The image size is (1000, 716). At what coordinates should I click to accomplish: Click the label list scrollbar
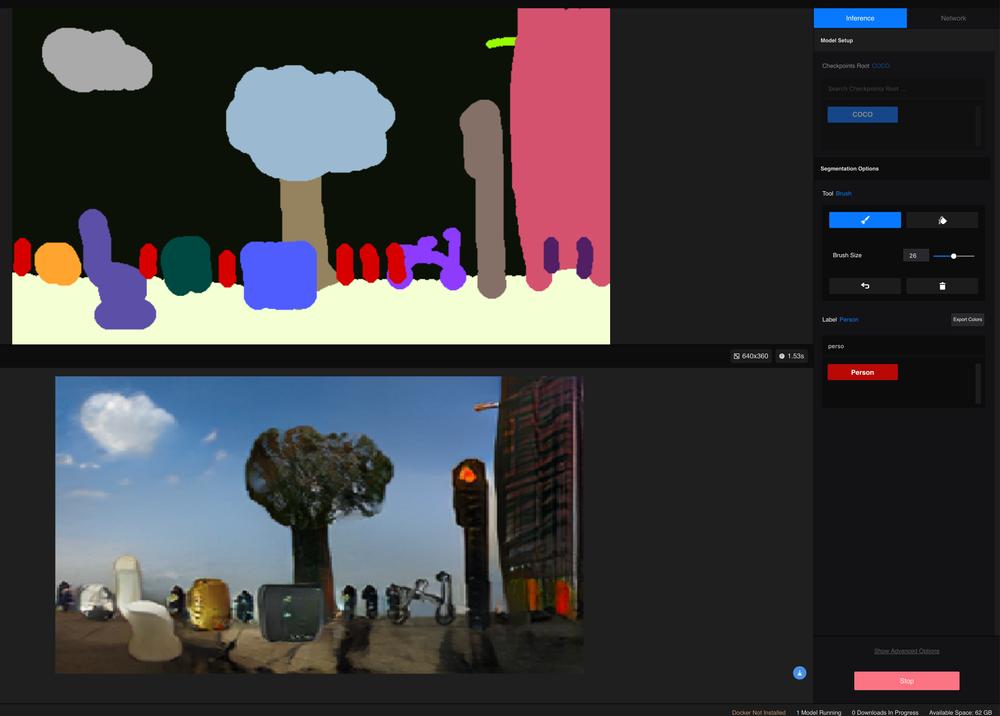(978, 383)
